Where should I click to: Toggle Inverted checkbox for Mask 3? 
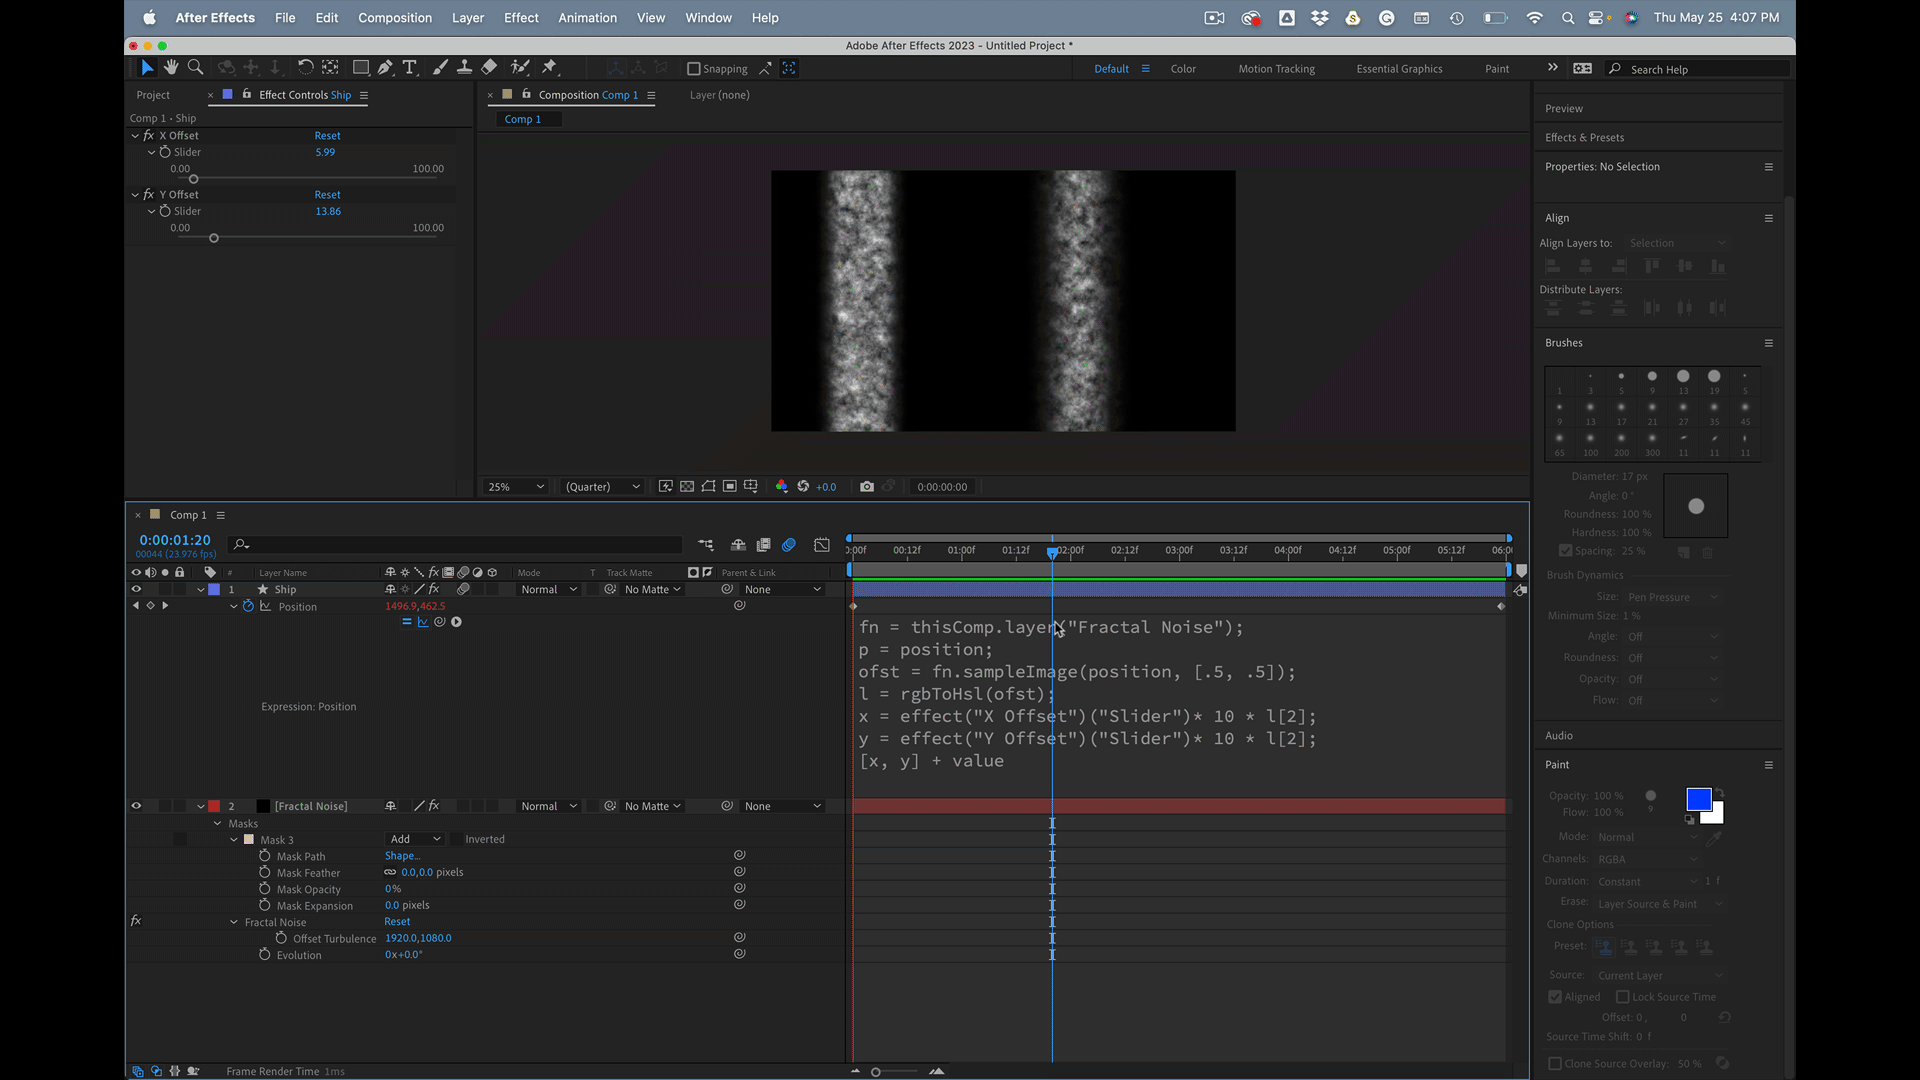[456, 840]
